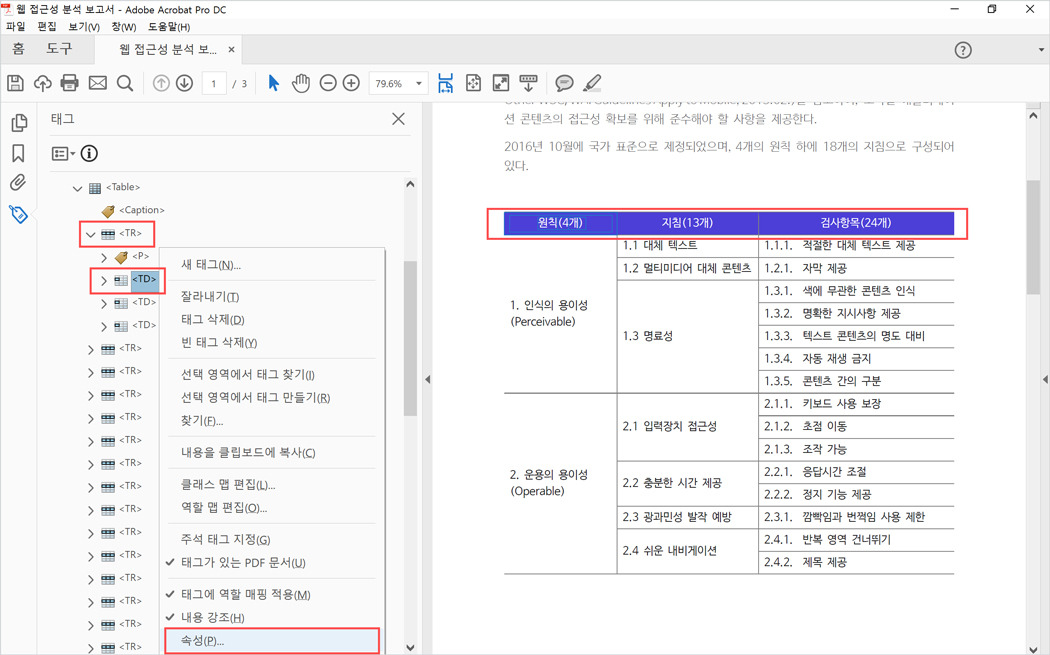Show the Attachments paperclip panel
The image size is (1050, 655).
(x=17, y=181)
